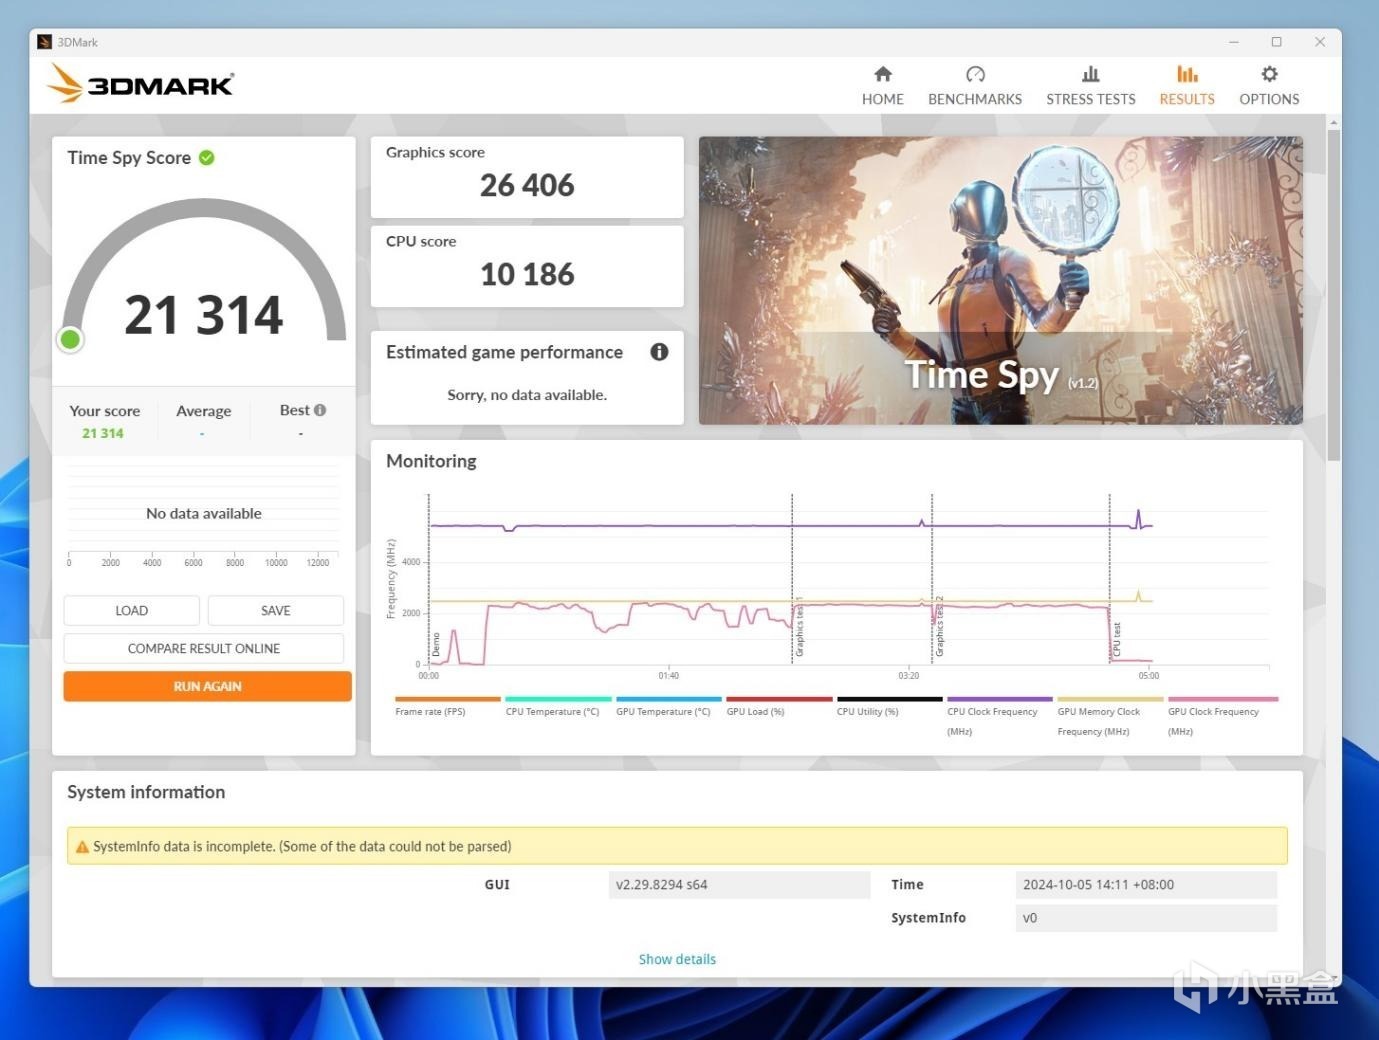Click the System information heading

146,792
